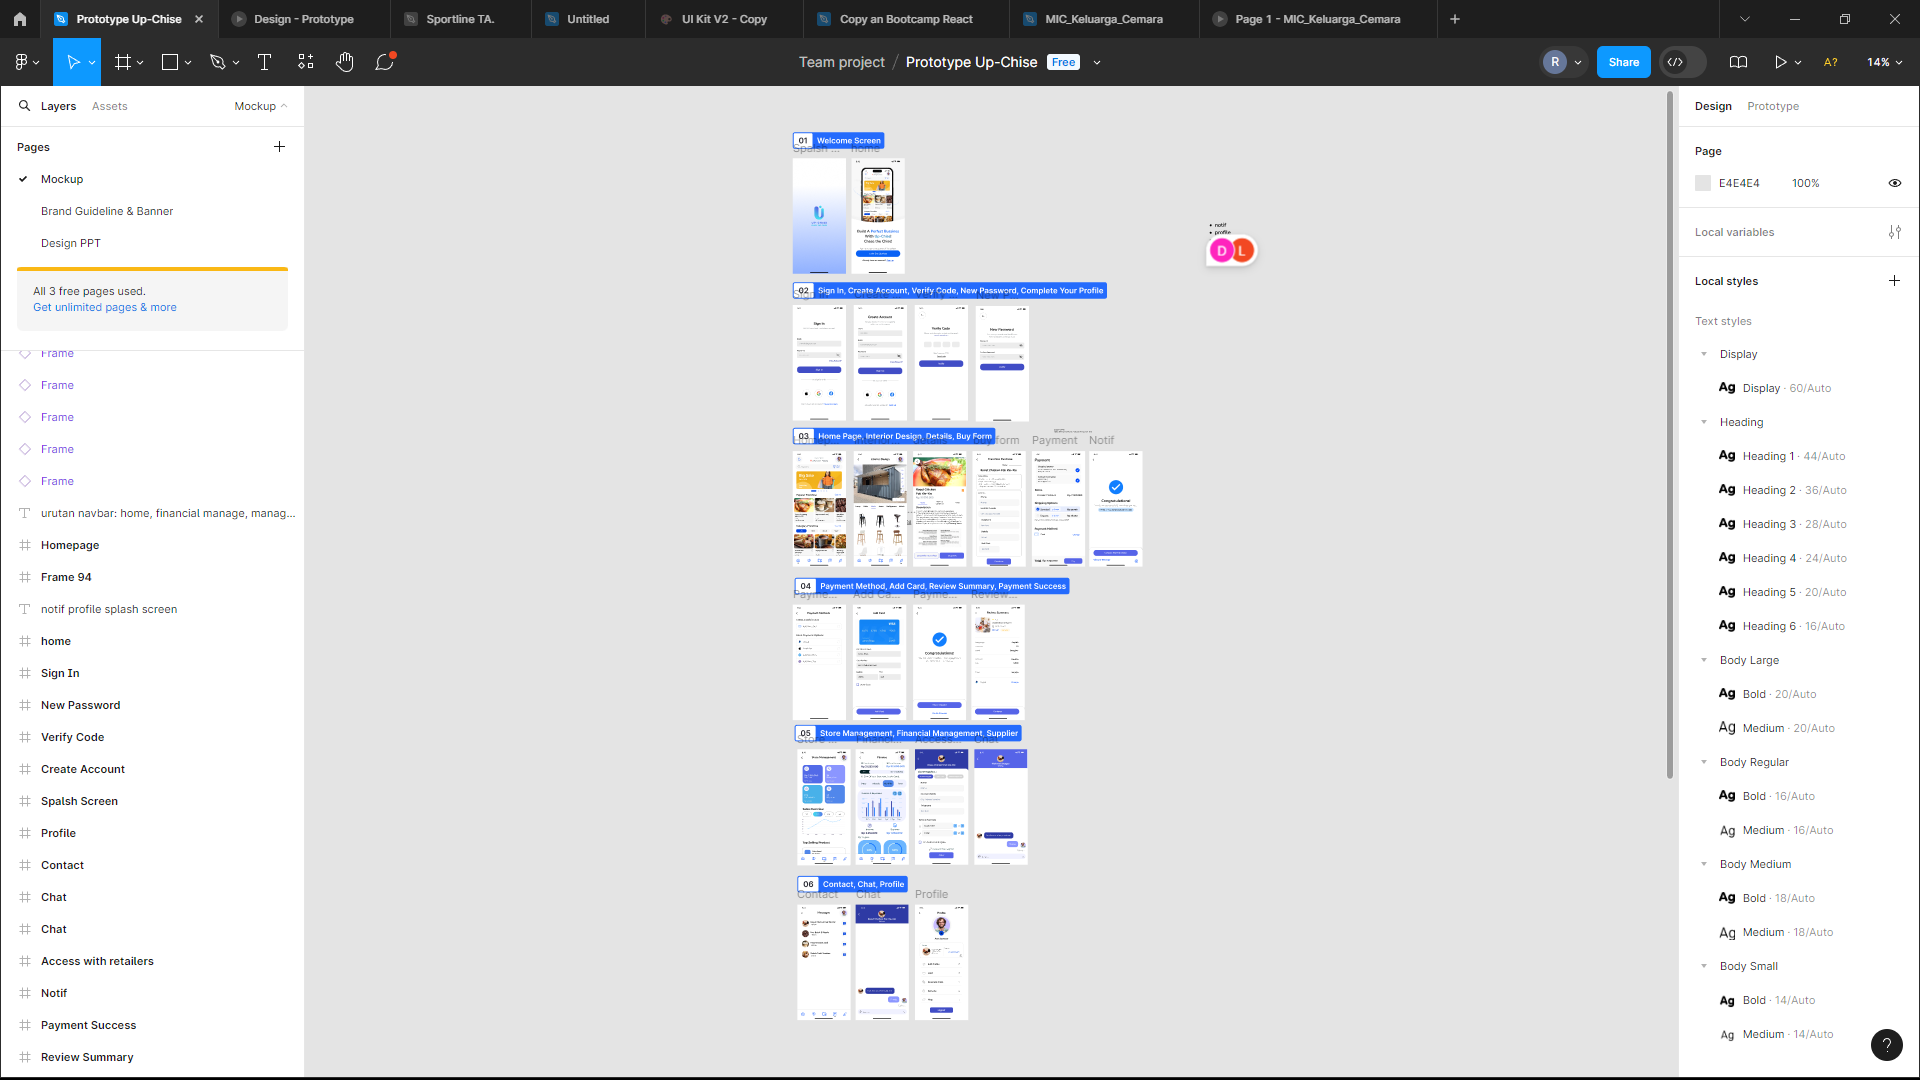Click the blue Share button
Screen dimensions: 1920x1080
pyautogui.click(x=1623, y=62)
